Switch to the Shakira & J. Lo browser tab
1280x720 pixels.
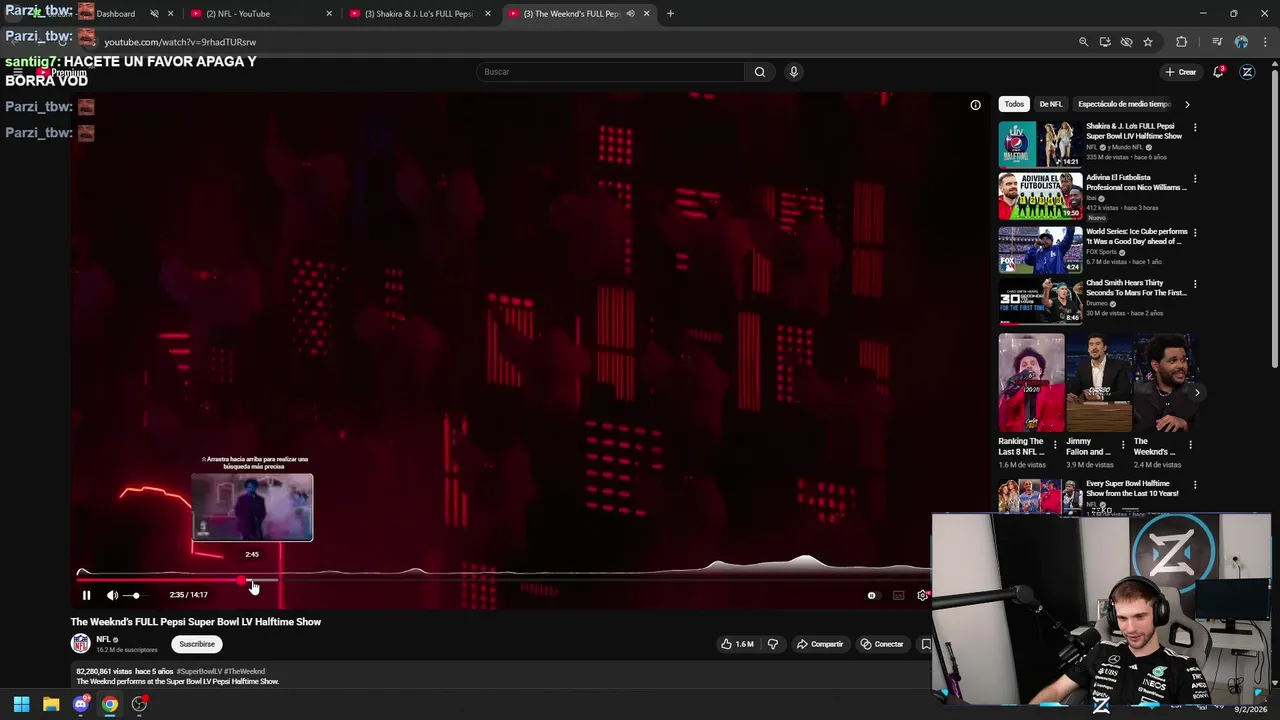click(x=420, y=14)
